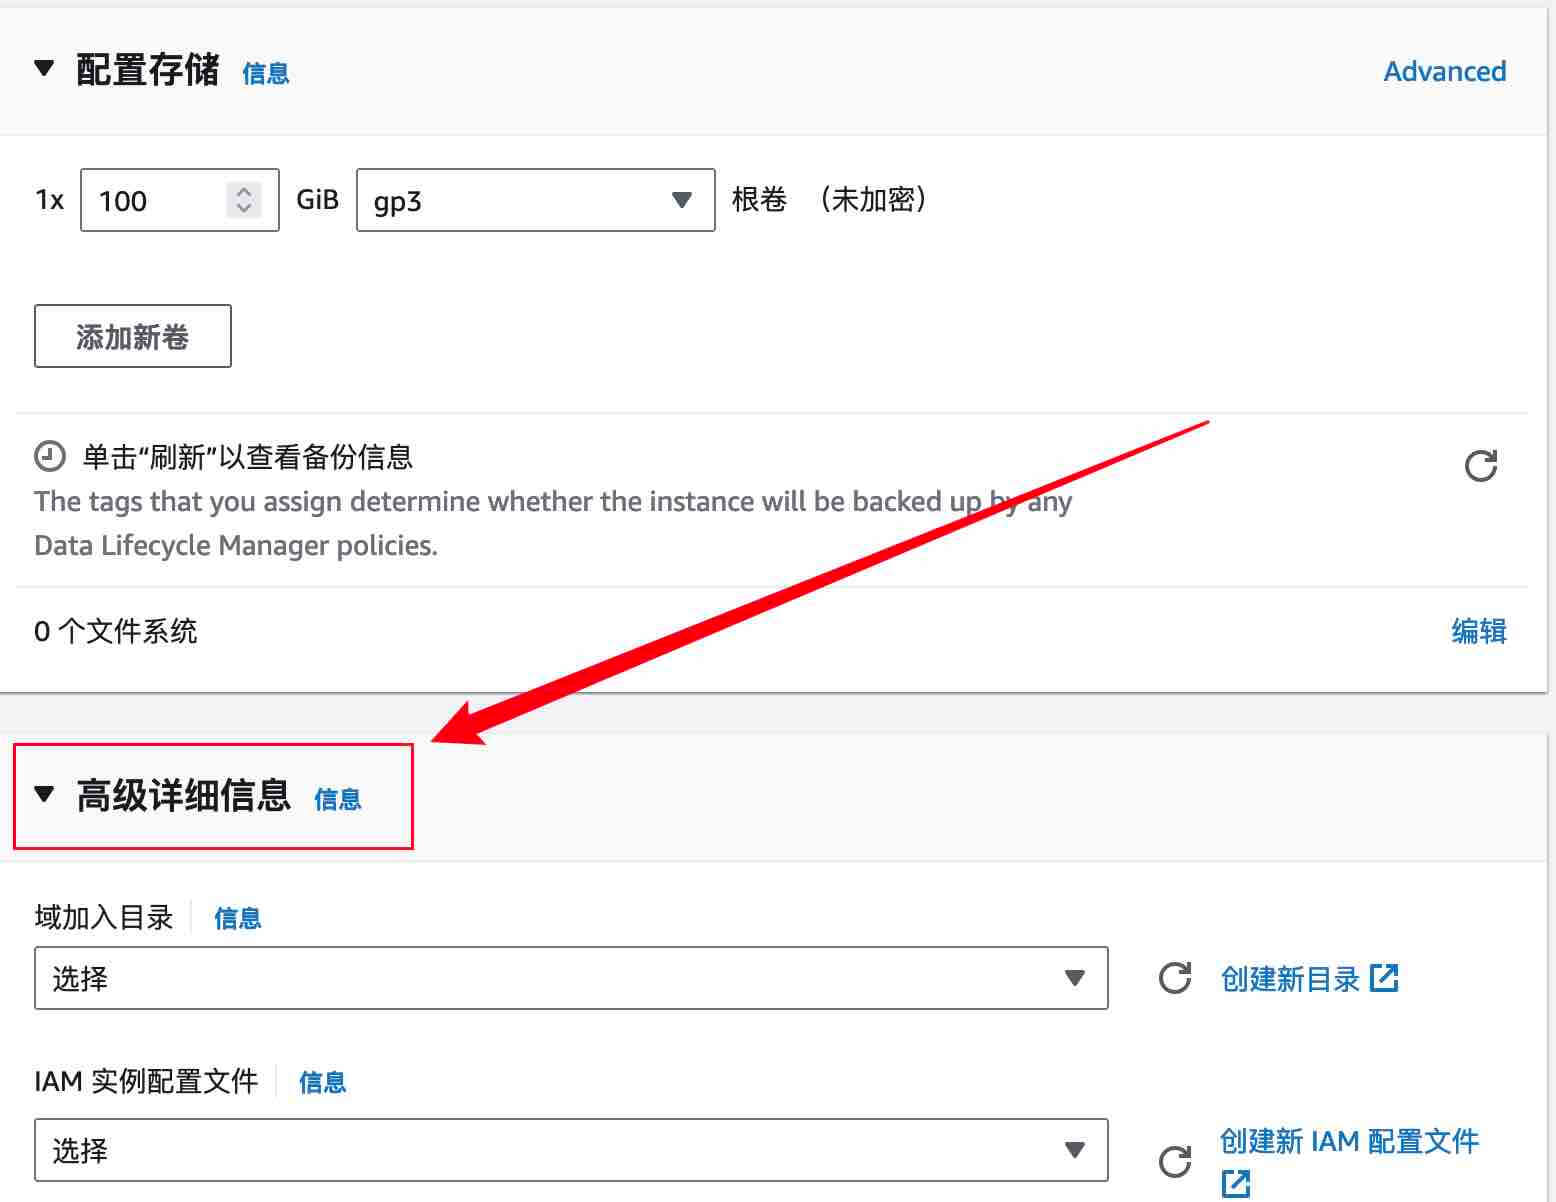Screen dimensions: 1556x1202
Task: Open 信息 link next to IAM 实例配置文件
Action: click(323, 1082)
